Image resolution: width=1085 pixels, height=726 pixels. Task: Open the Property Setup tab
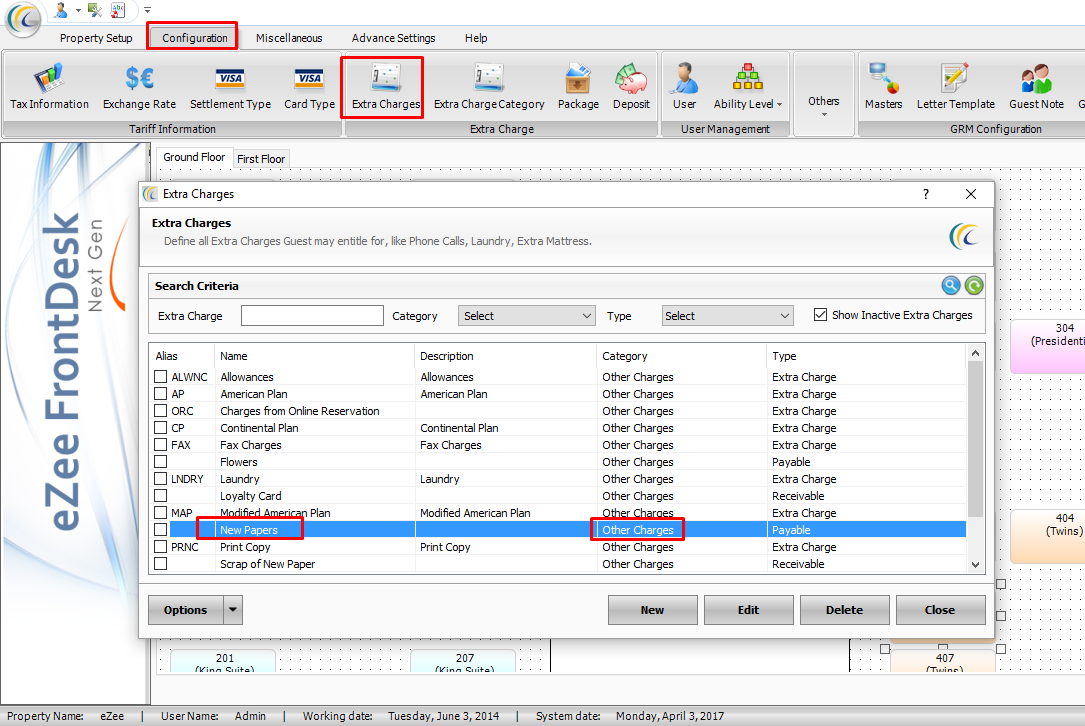(96, 38)
